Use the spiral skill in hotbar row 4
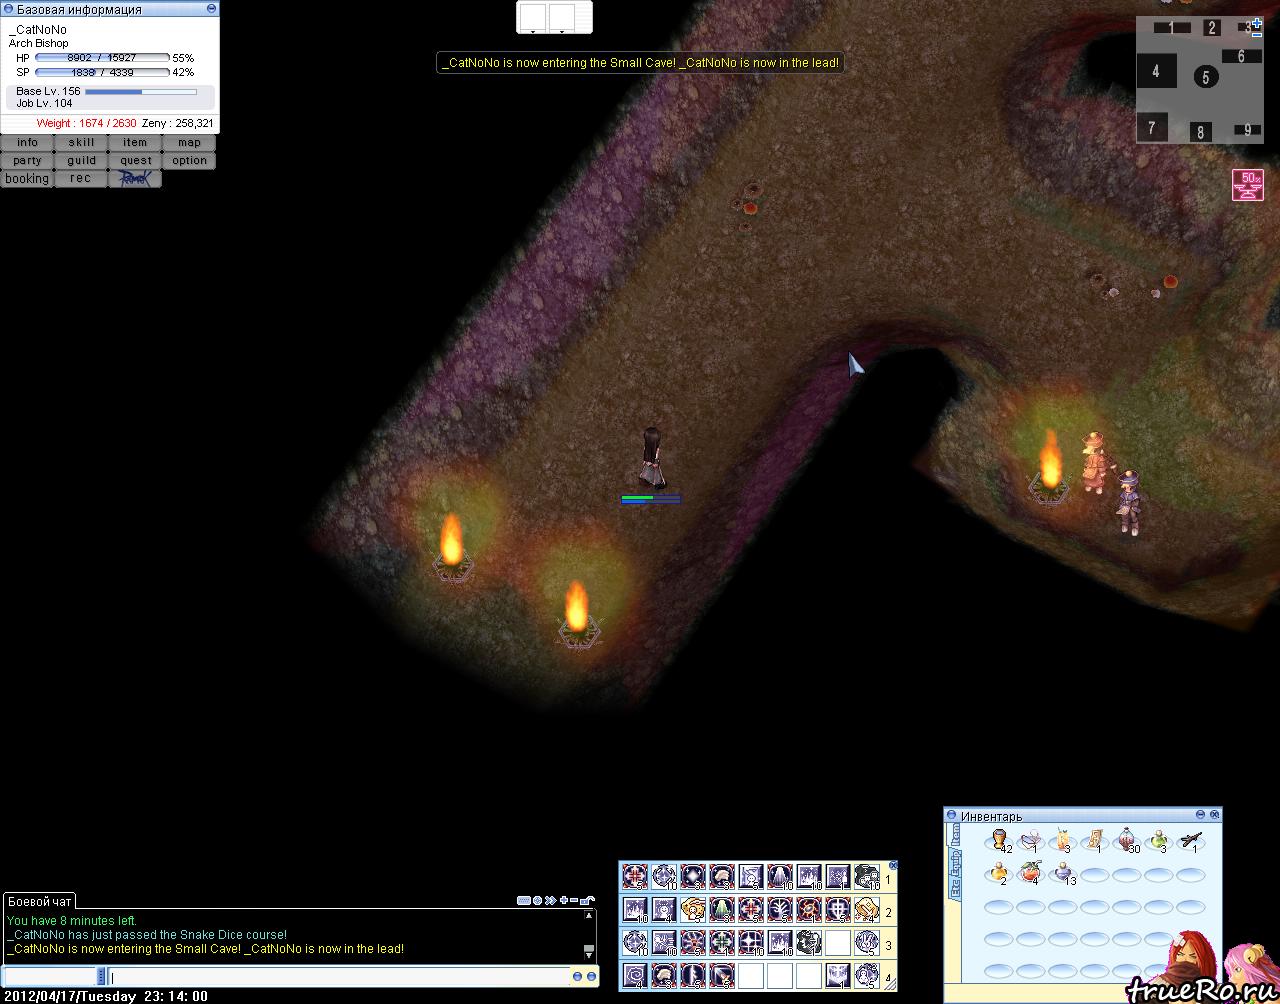Image resolution: width=1280 pixels, height=1004 pixels. (635, 976)
